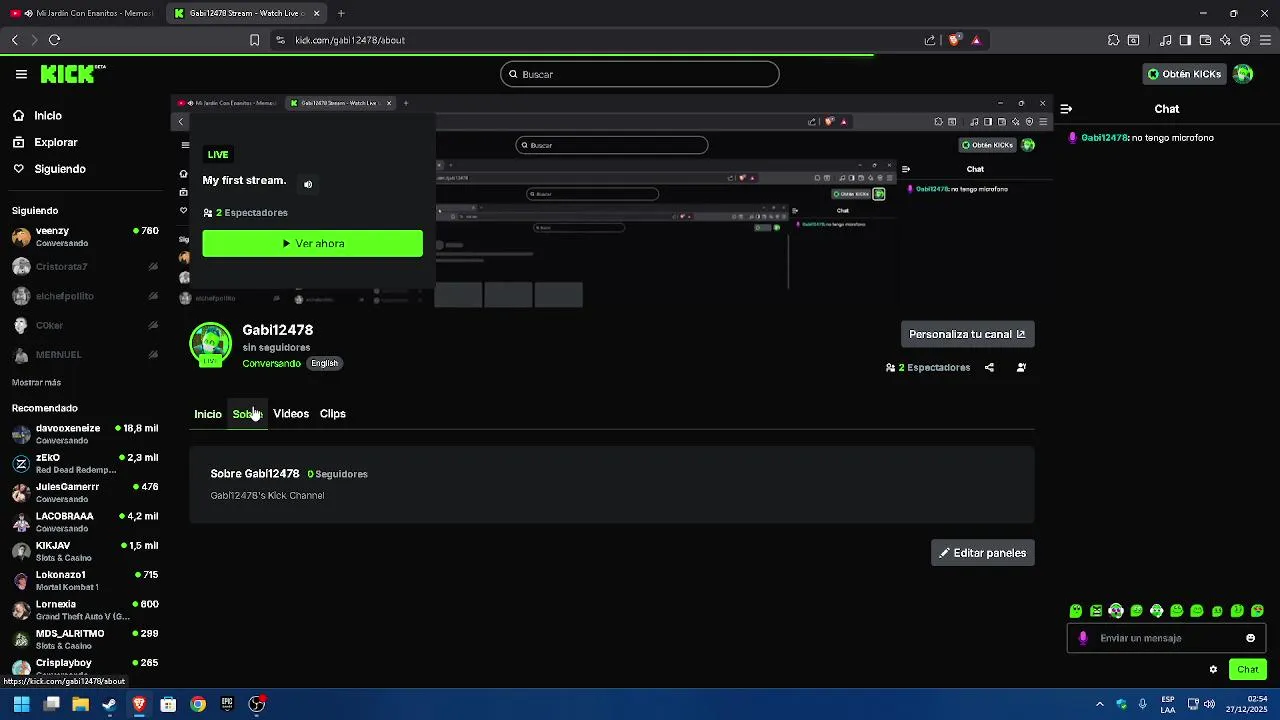This screenshot has height=720, width=1280.
Task: Open veenzy channel in Siguiendo
Action: click(x=85, y=237)
